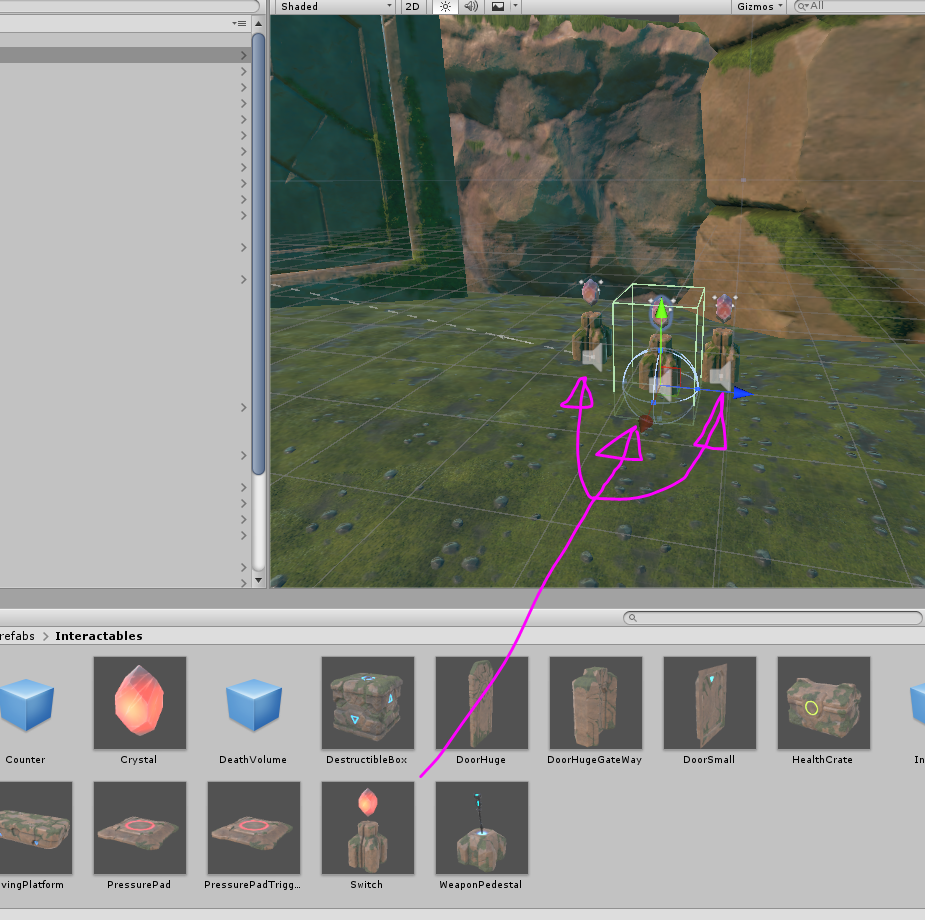Open the Gizmos dropdown menu
Image resolution: width=925 pixels, height=920 pixels.
(759, 6)
